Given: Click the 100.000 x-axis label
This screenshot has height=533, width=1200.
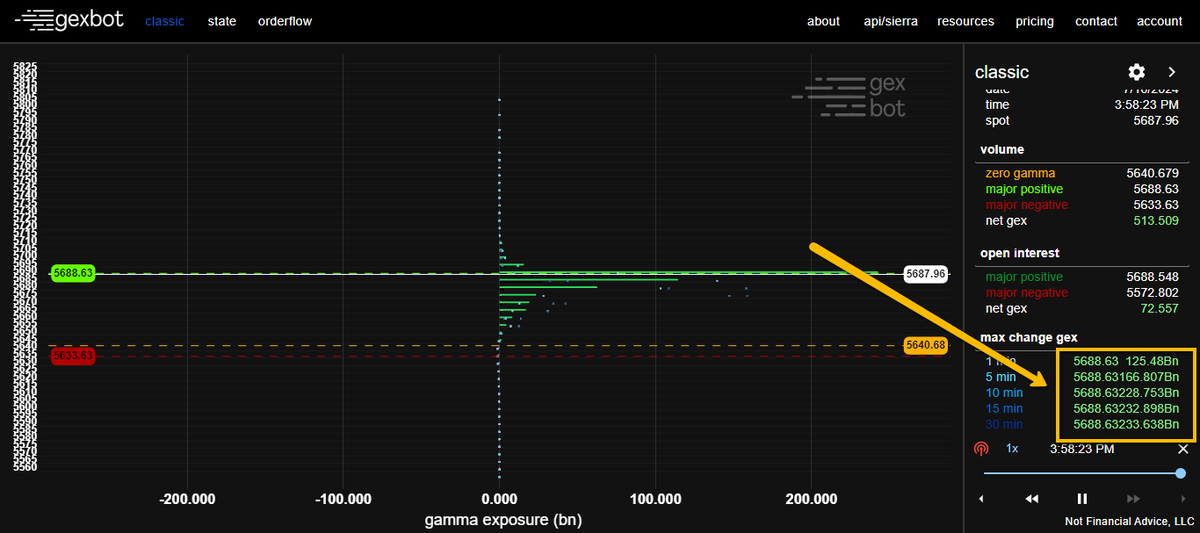Looking at the screenshot, I should (655, 498).
